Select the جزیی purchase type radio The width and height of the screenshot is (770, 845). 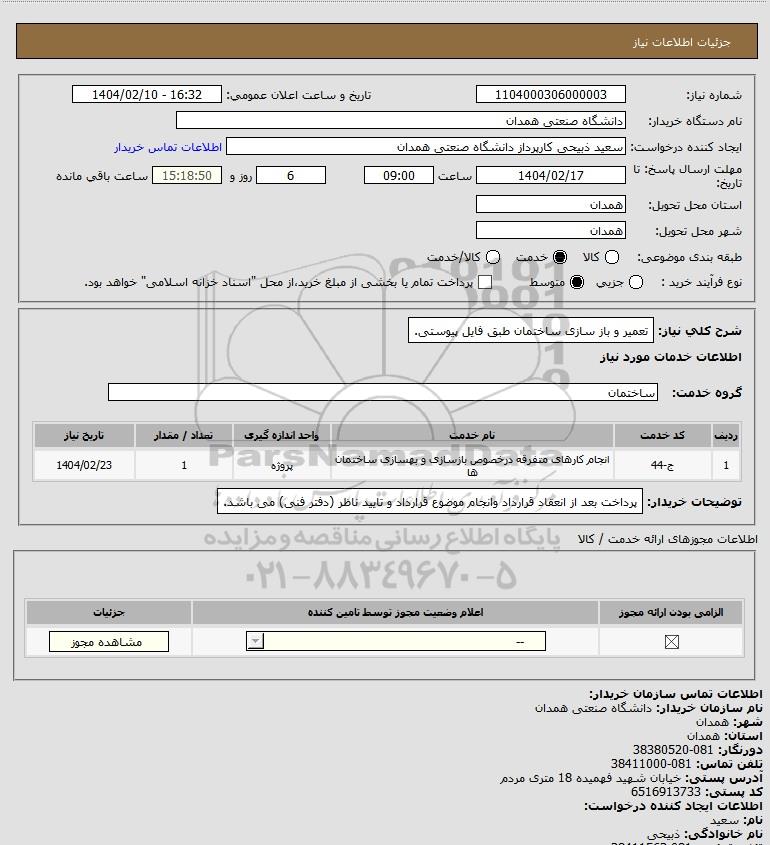pos(636,282)
